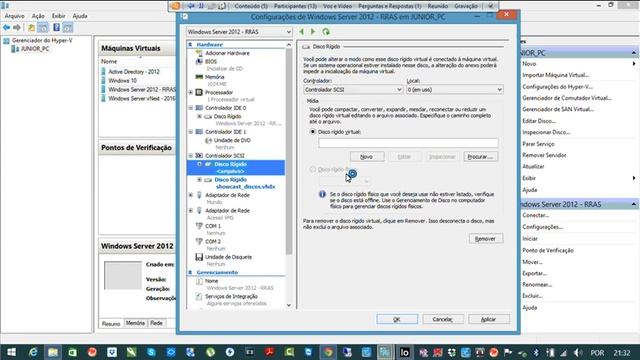Click Importar Máquina Virtual... action

tap(556, 75)
